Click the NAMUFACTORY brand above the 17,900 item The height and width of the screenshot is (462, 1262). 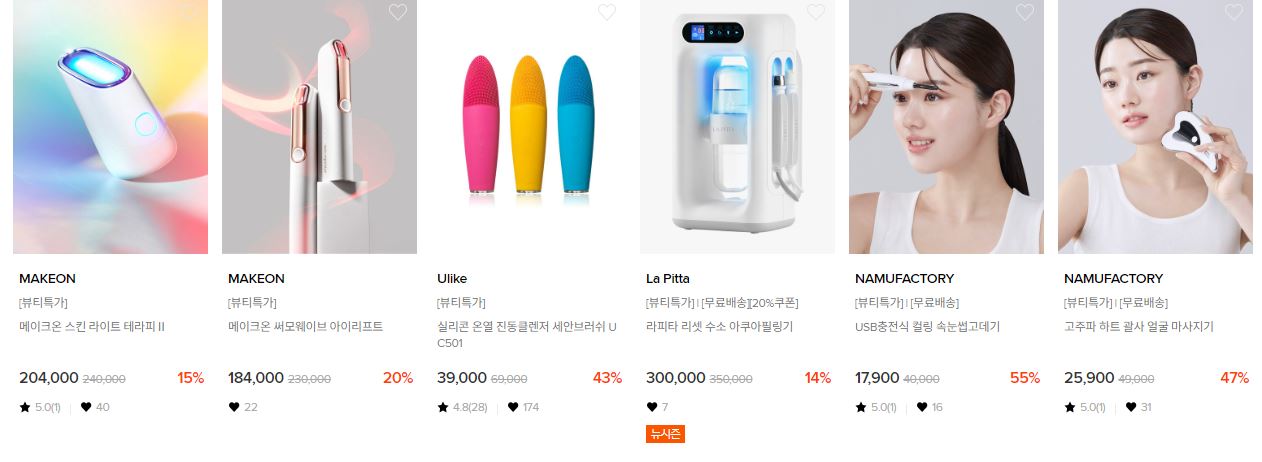[905, 278]
